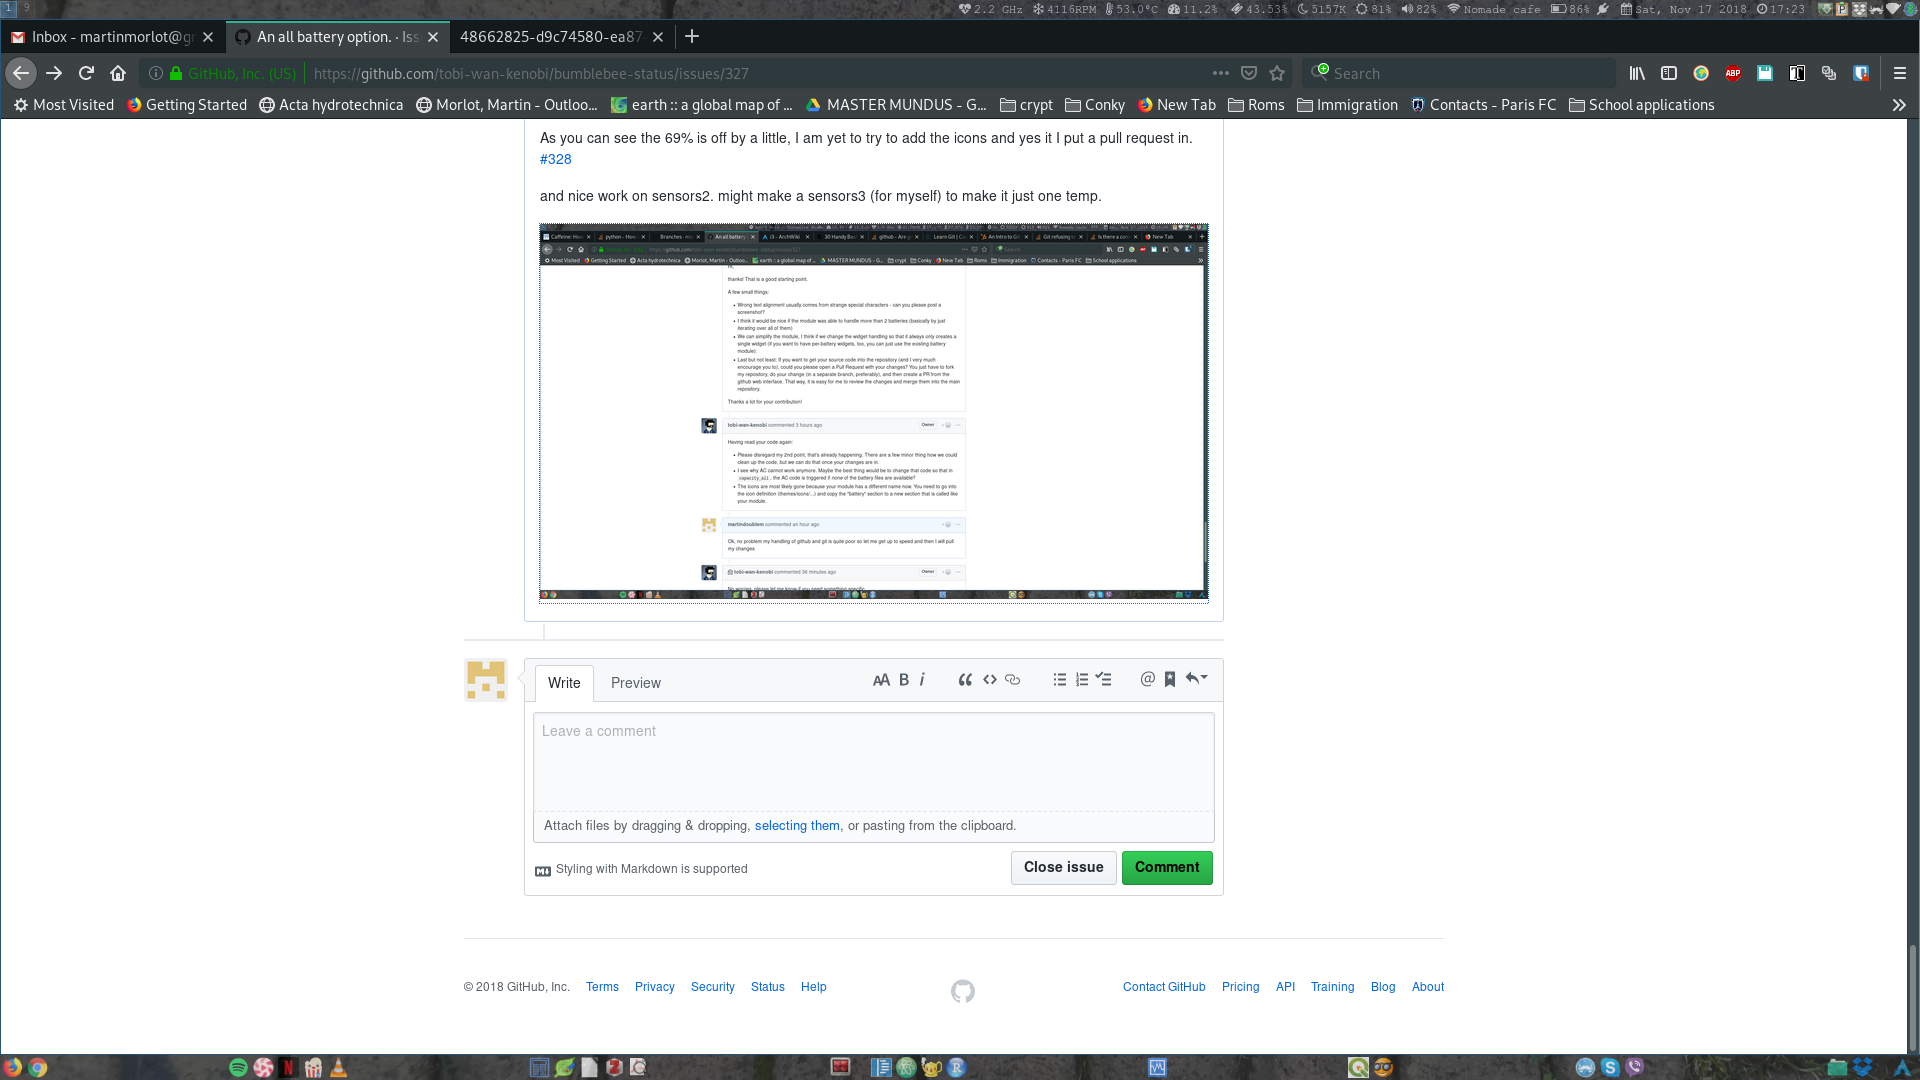Apply bold formatting in the comment toolbar
The width and height of the screenshot is (1920, 1080).
pos(903,679)
